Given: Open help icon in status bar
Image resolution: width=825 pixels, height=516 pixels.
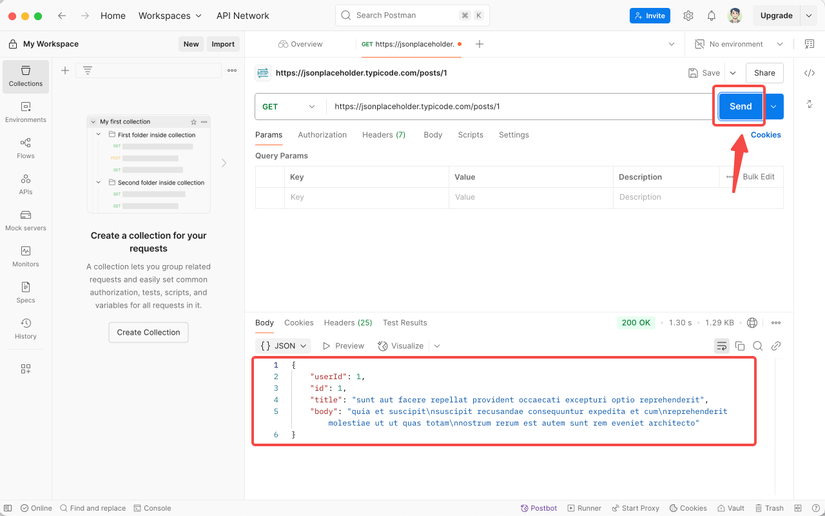Looking at the screenshot, I should pyautogui.click(x=816, y=508).
